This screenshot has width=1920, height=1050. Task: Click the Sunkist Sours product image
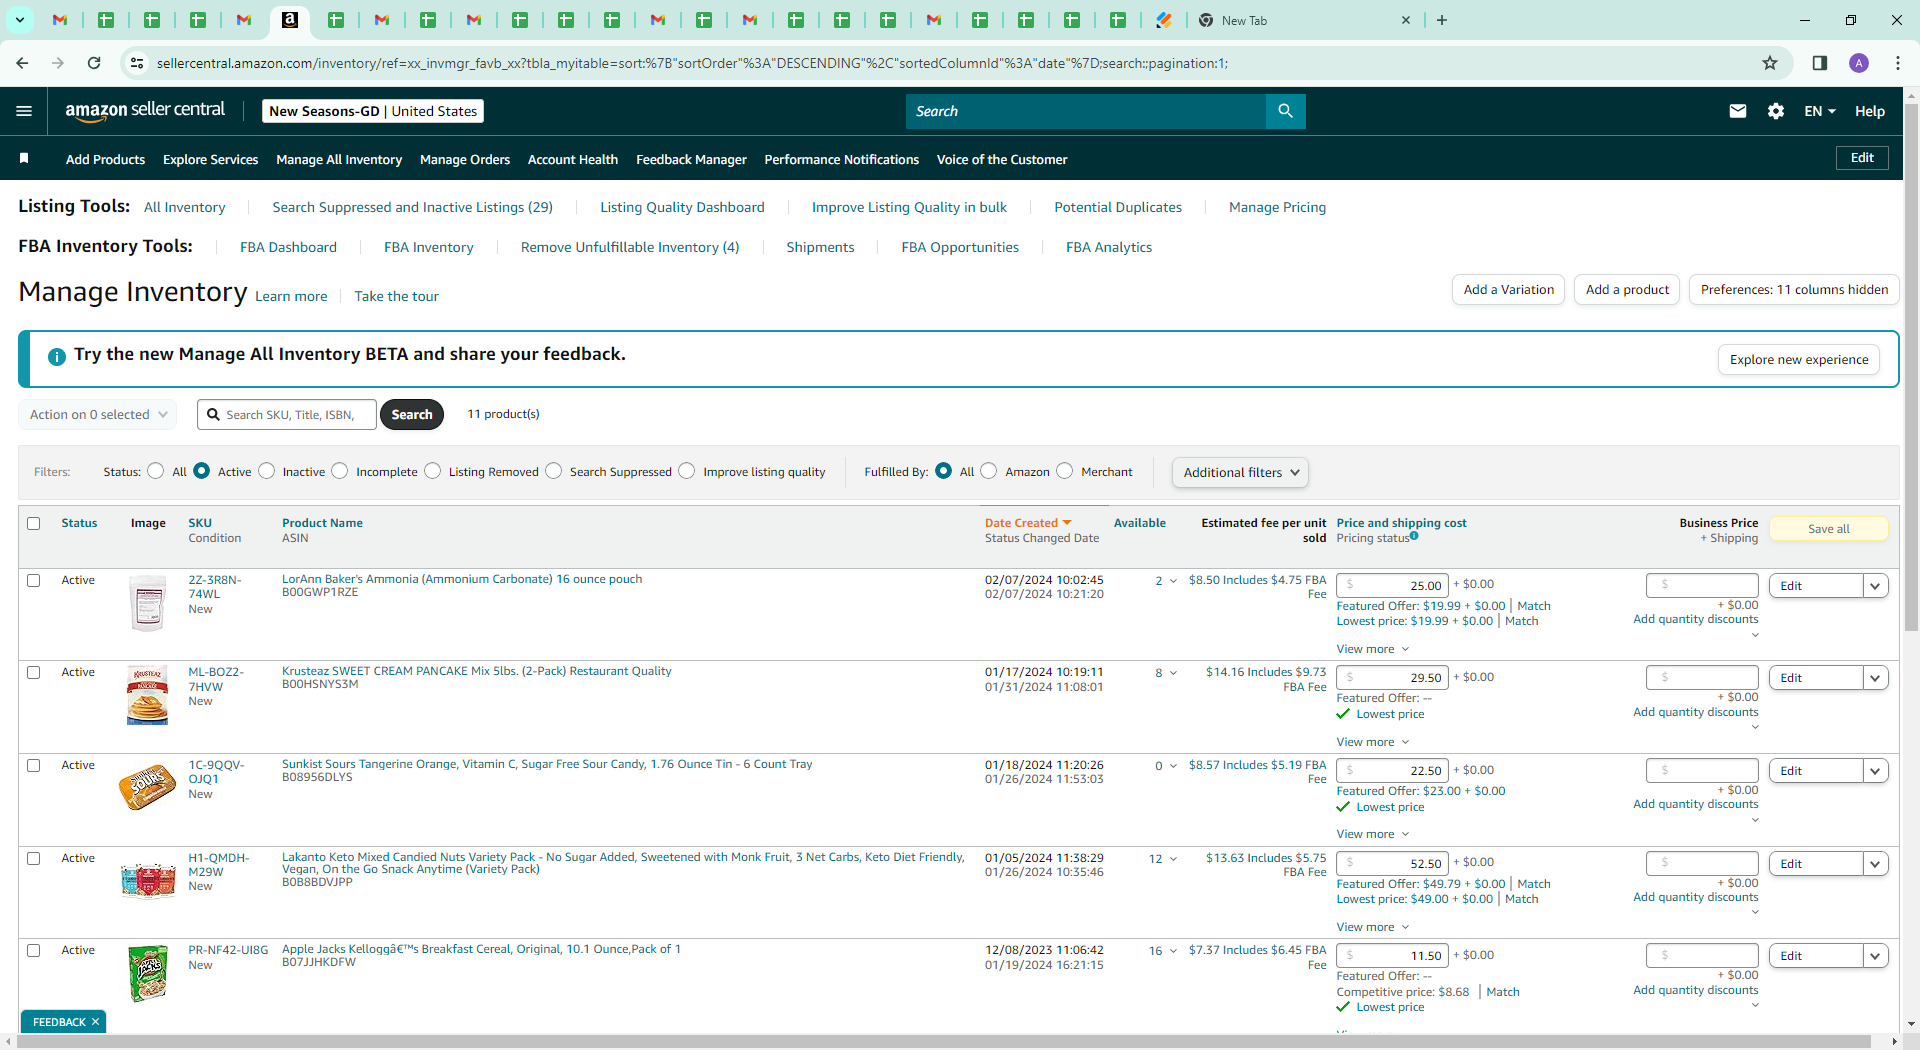pos(147,787)
